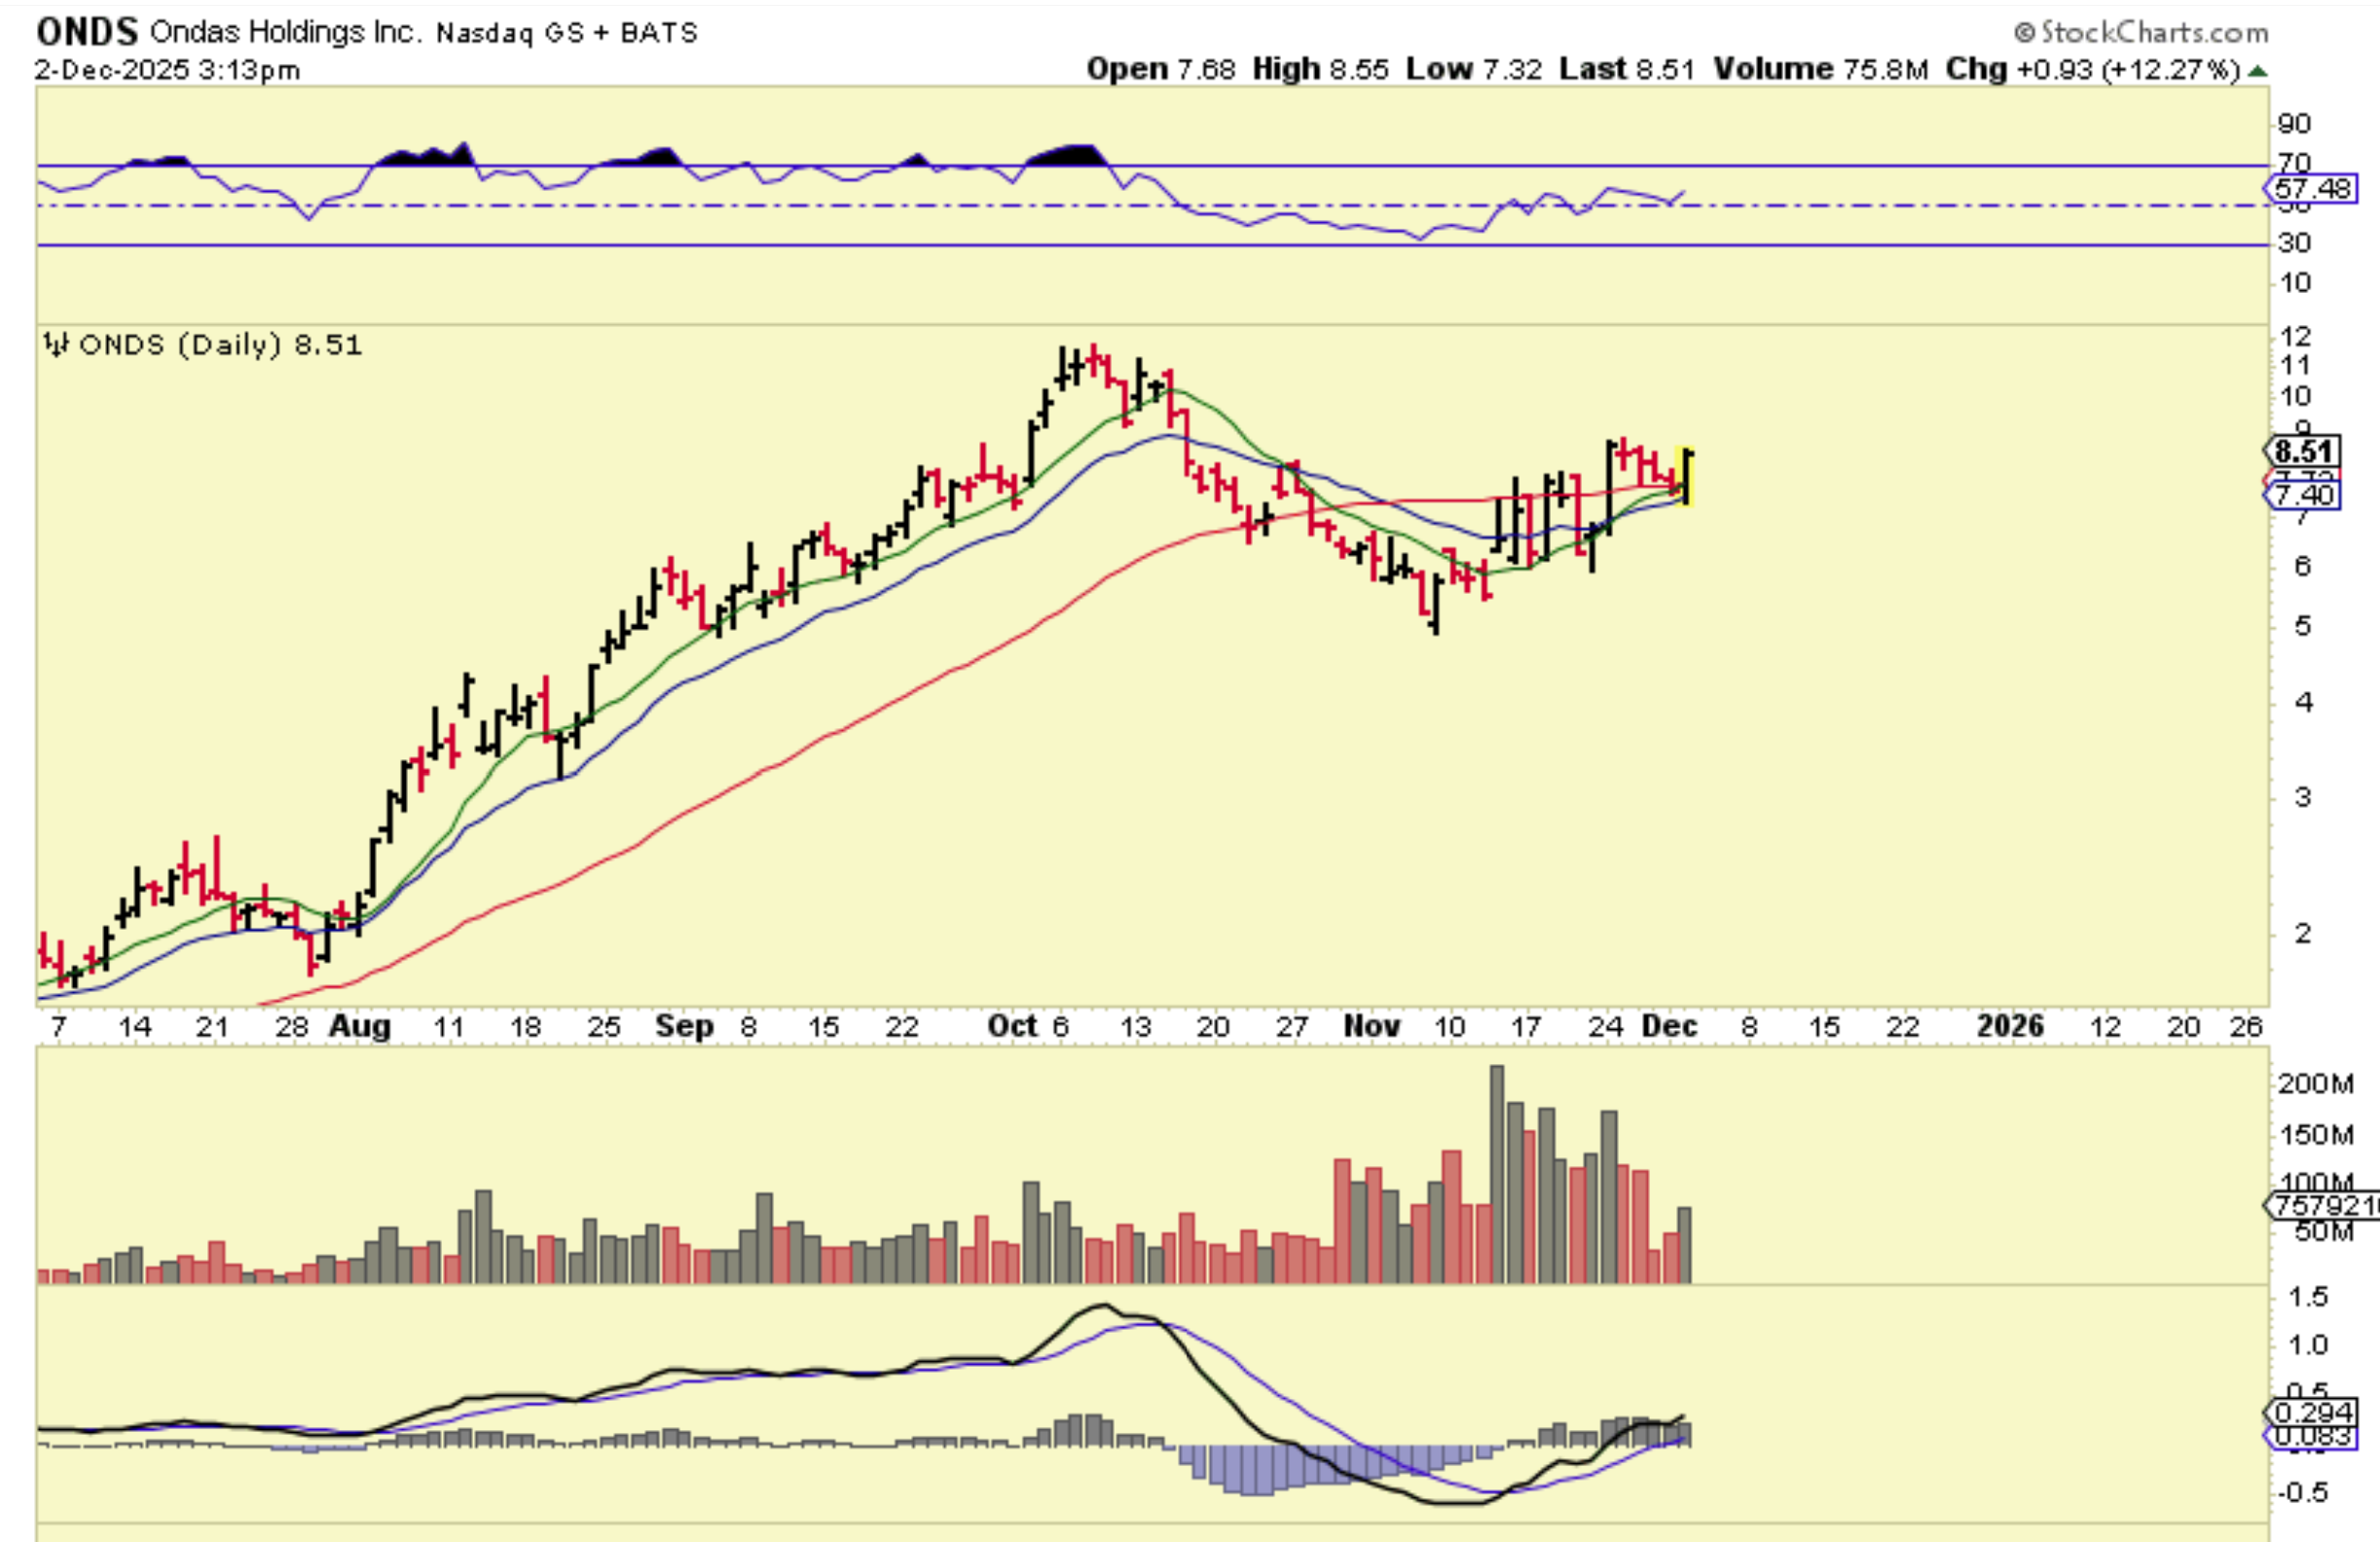Image resolution: width=2380 pixels, height=1542 pixels.
Task: Click the RSI value tag 57.48
Action: (x=2312, y=189)
